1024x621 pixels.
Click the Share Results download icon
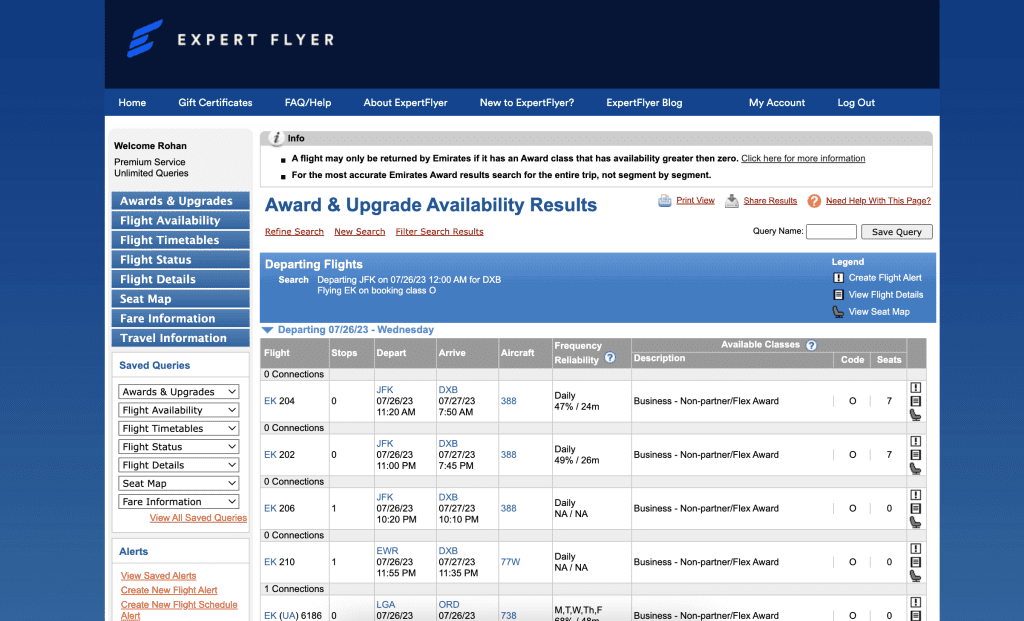tap(731, 200)
